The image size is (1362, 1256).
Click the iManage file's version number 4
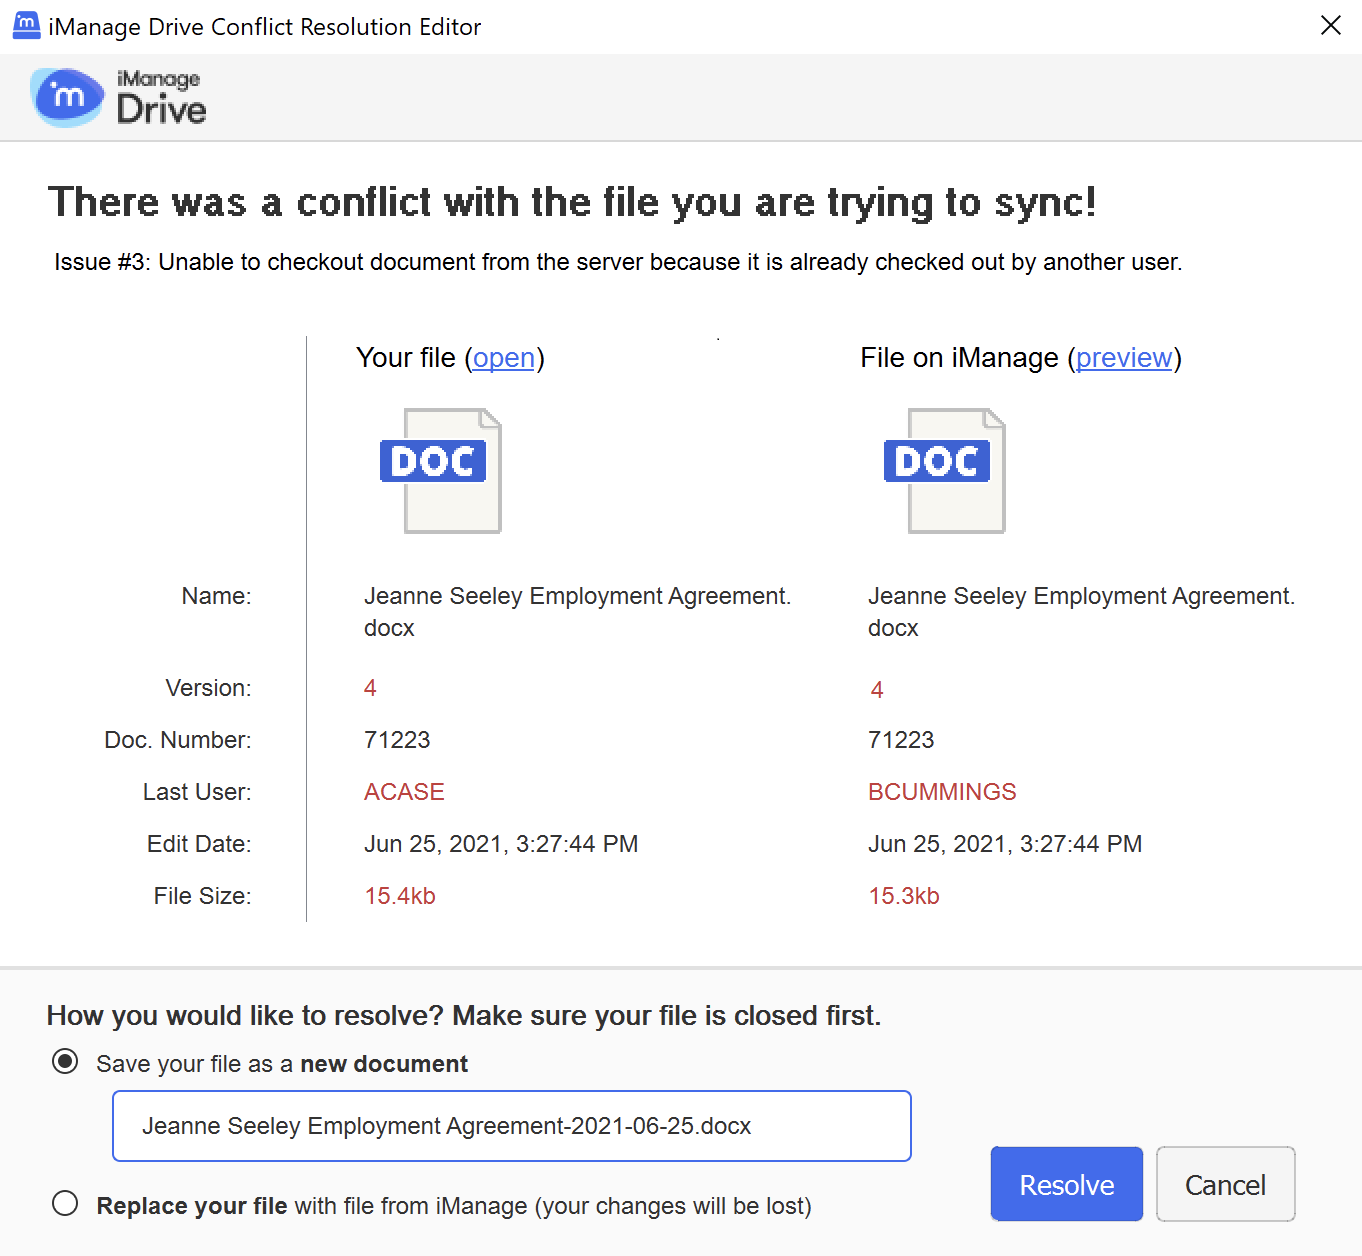pyautogui.click(x=877, y=690)
